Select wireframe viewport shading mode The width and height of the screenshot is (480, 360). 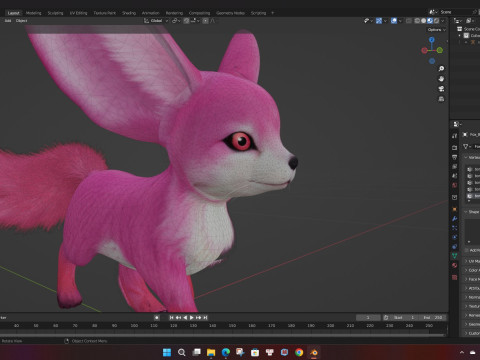(x=417, y=21)
